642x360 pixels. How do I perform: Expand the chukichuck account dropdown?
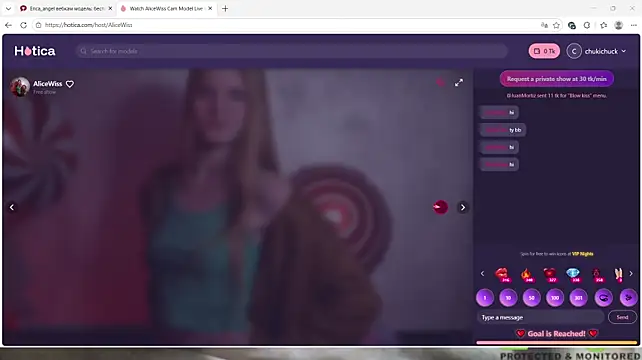point(624,51)
